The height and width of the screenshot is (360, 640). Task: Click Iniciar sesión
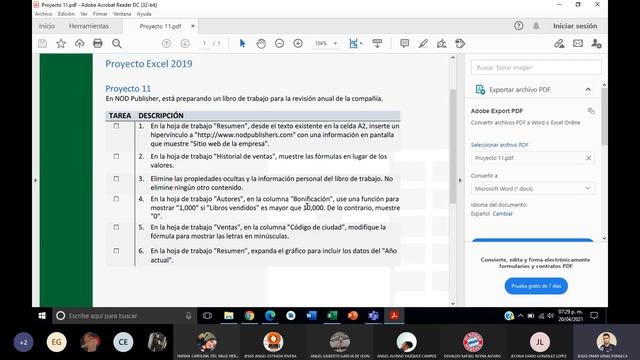tap(575, 26)
